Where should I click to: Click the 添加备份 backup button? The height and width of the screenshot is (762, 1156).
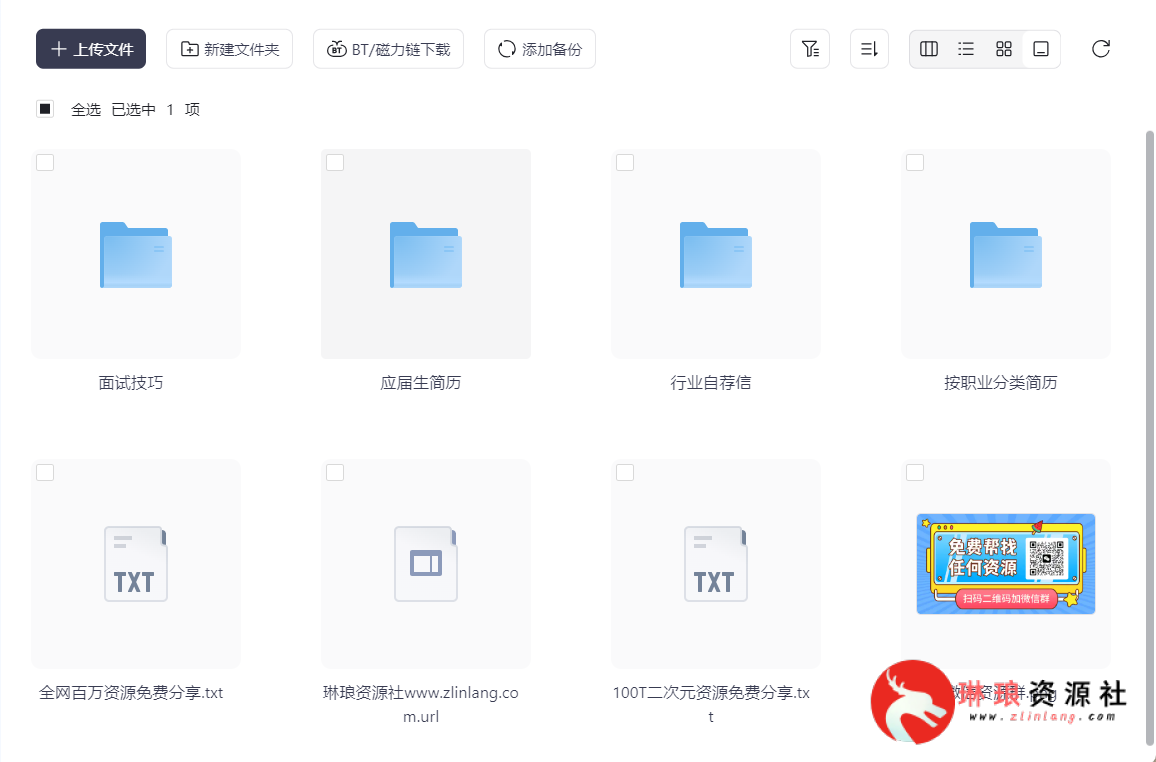[540, 49]
